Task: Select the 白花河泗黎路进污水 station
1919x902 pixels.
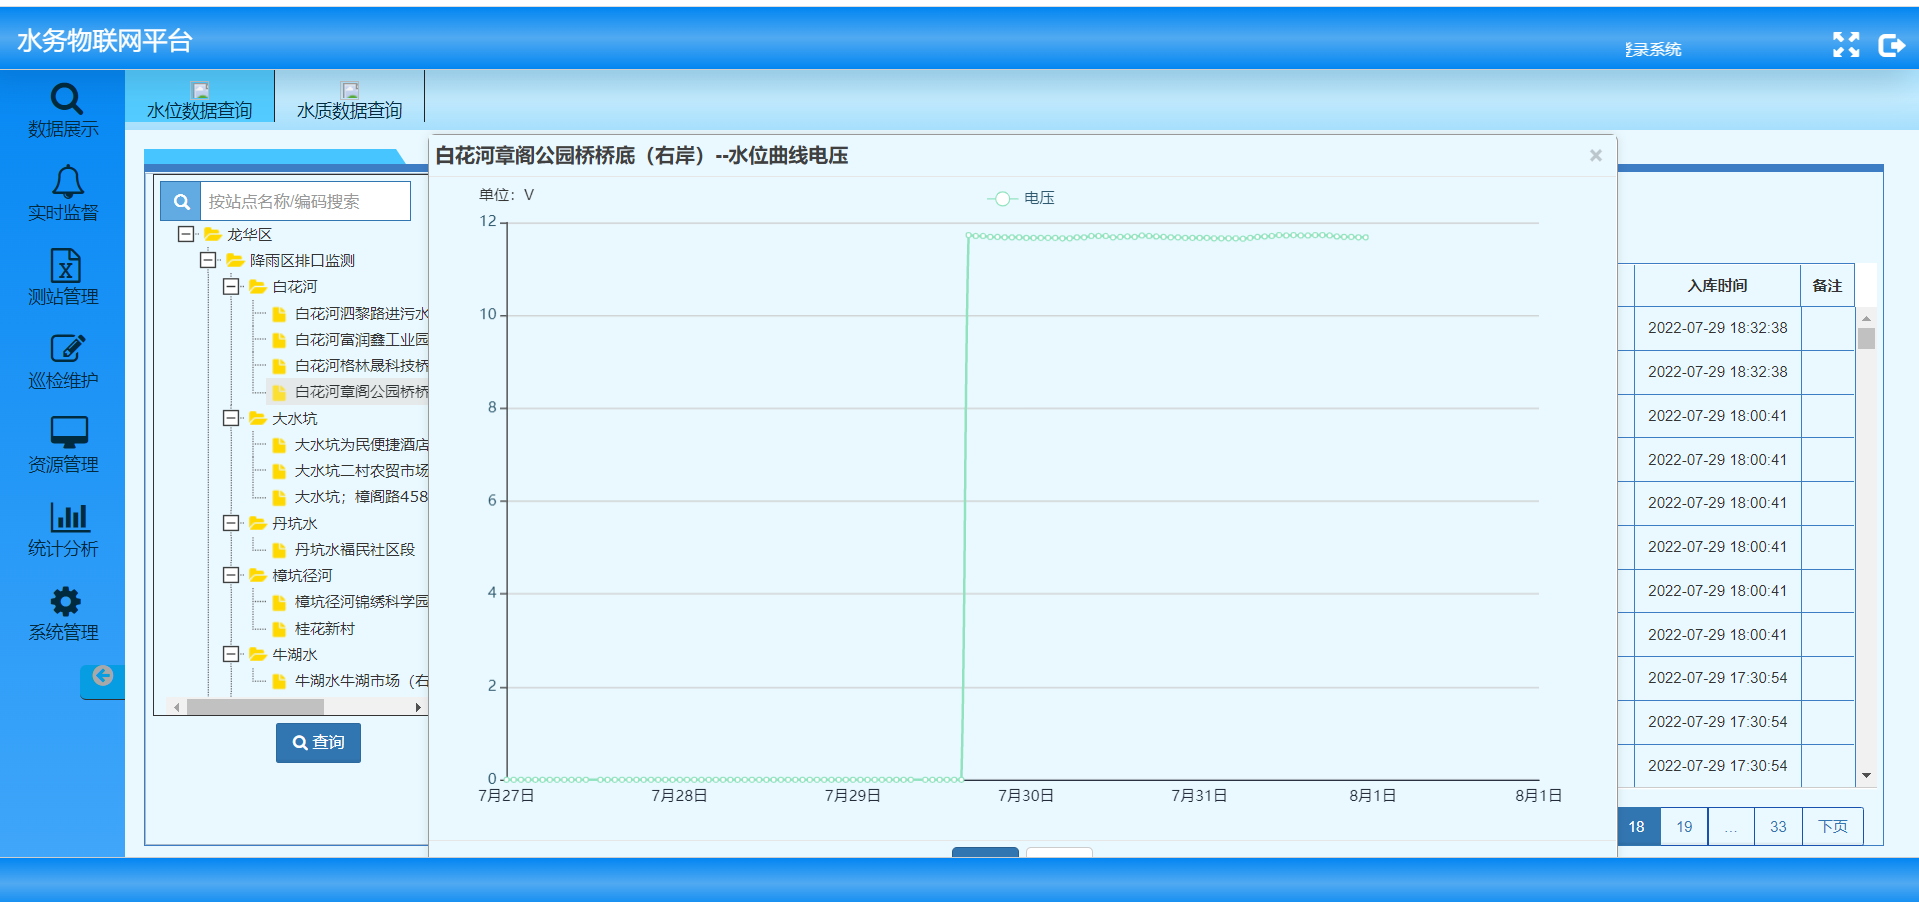Action: pyautogui.click(x=361, y=313)
